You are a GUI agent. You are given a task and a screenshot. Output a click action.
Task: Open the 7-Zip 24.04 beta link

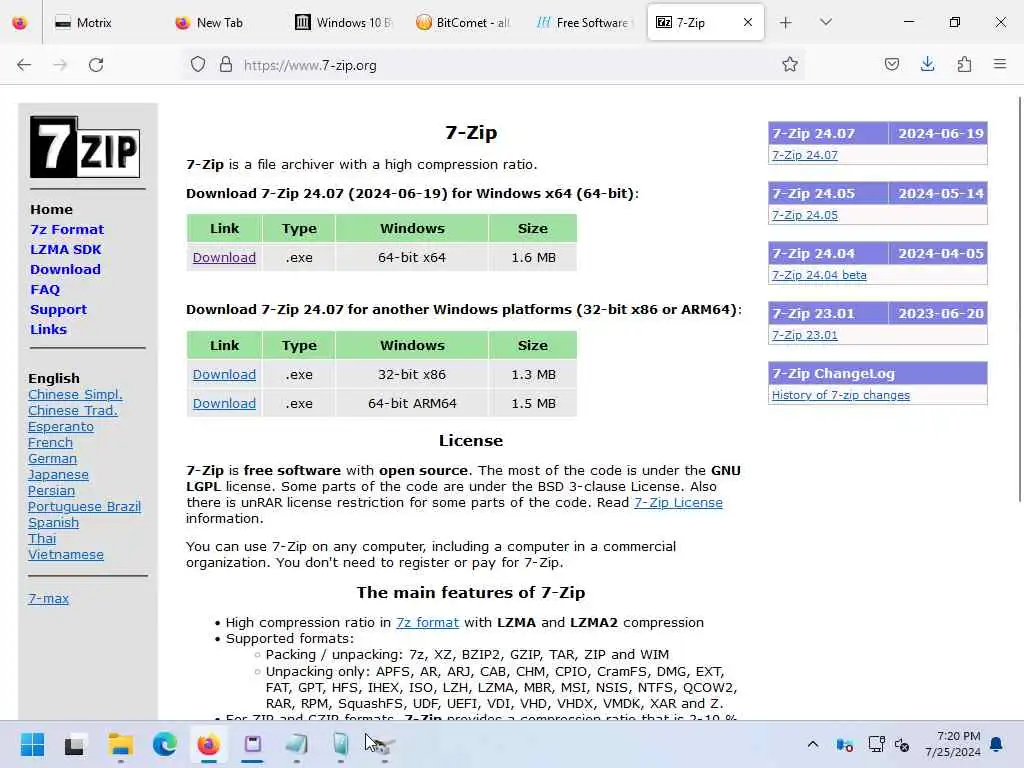(x=819, y=275)
